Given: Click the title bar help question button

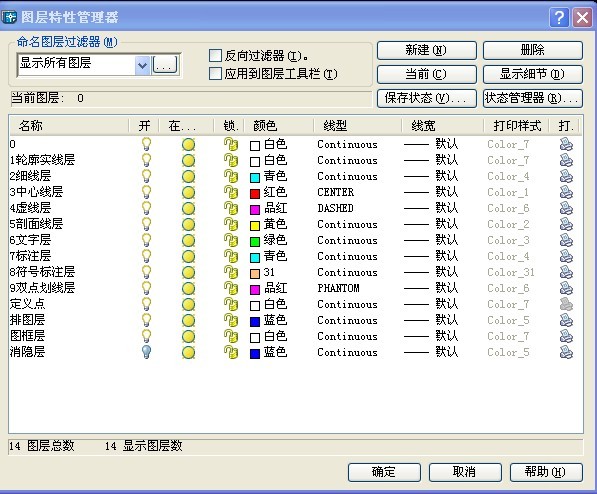Looking at the screenshot, I should tap(559, 17).
